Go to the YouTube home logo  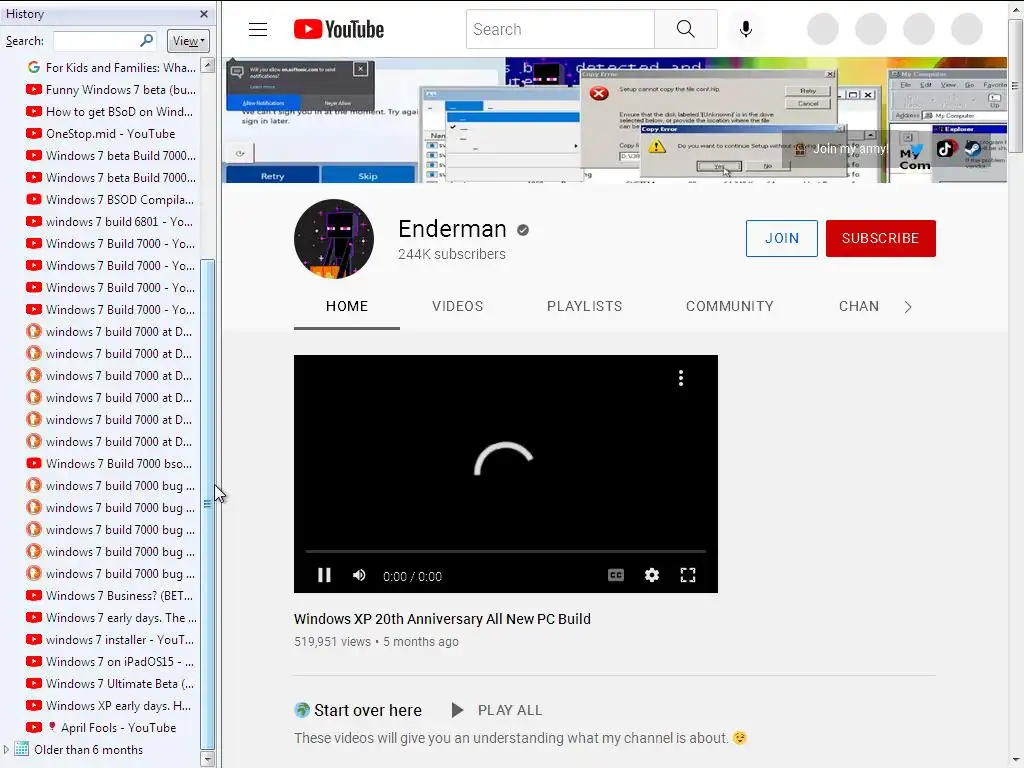(338, 29)
